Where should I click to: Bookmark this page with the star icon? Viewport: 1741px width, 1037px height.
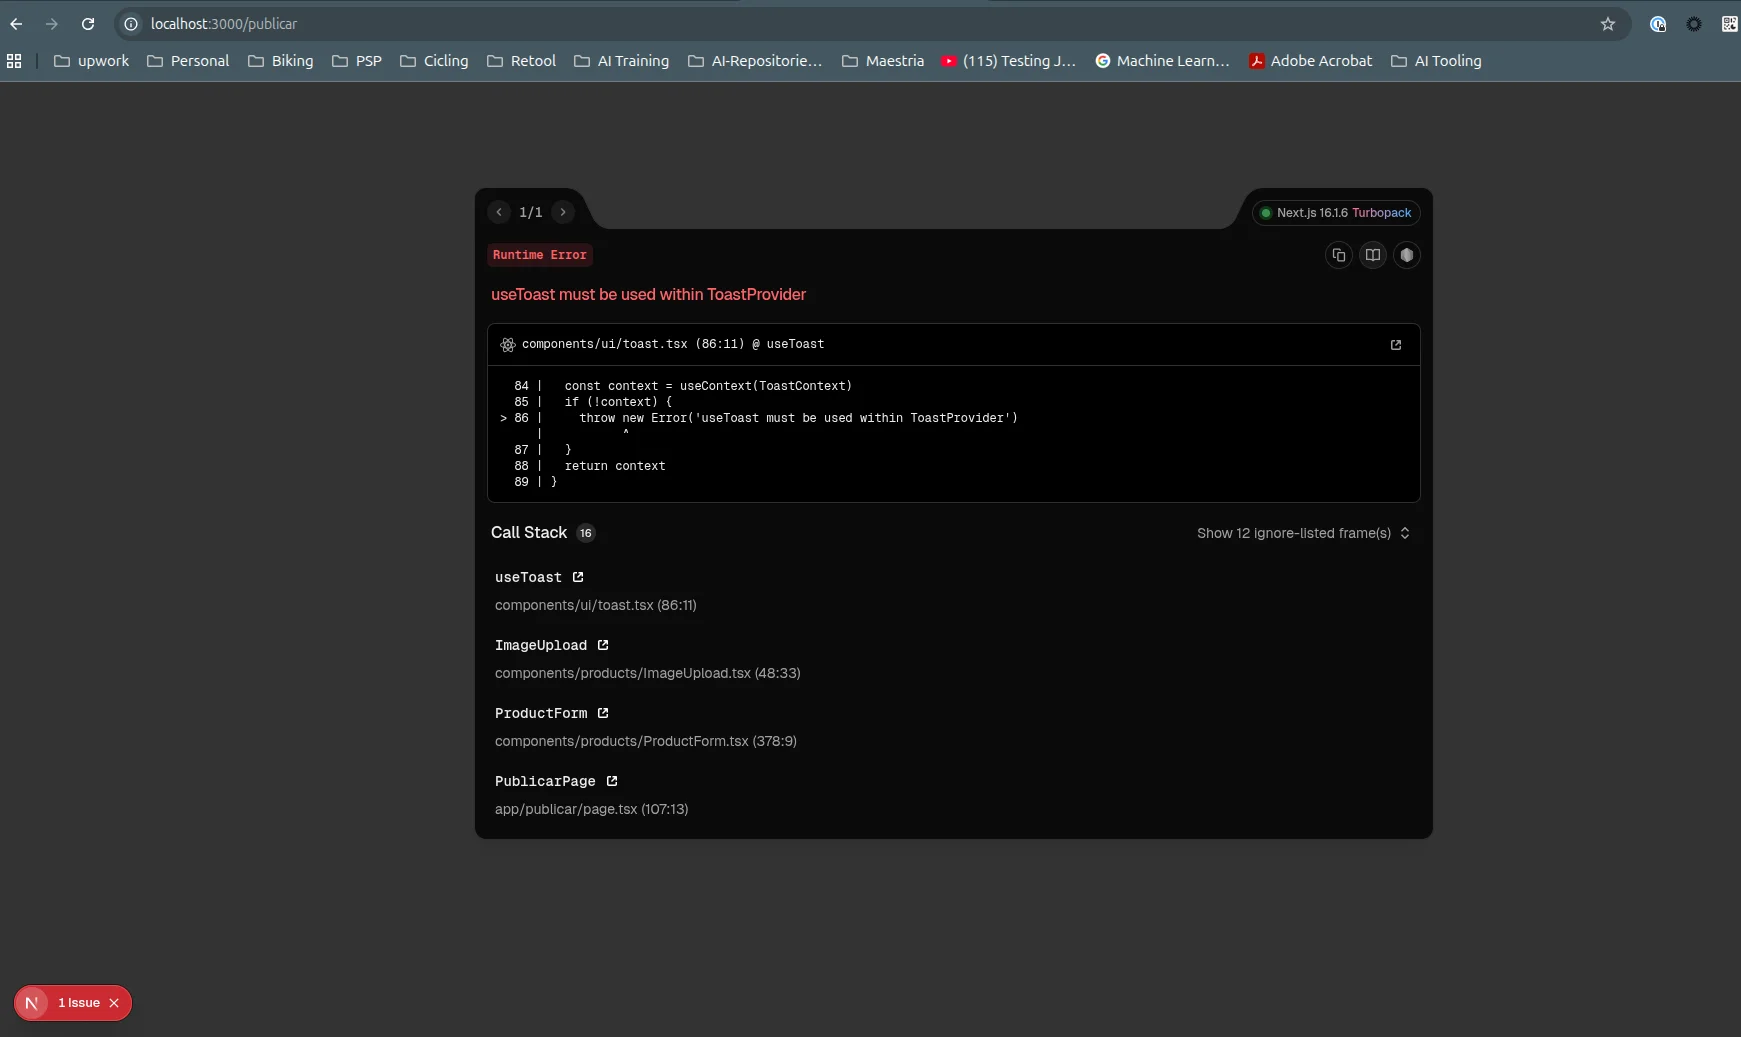(1608, 24)
